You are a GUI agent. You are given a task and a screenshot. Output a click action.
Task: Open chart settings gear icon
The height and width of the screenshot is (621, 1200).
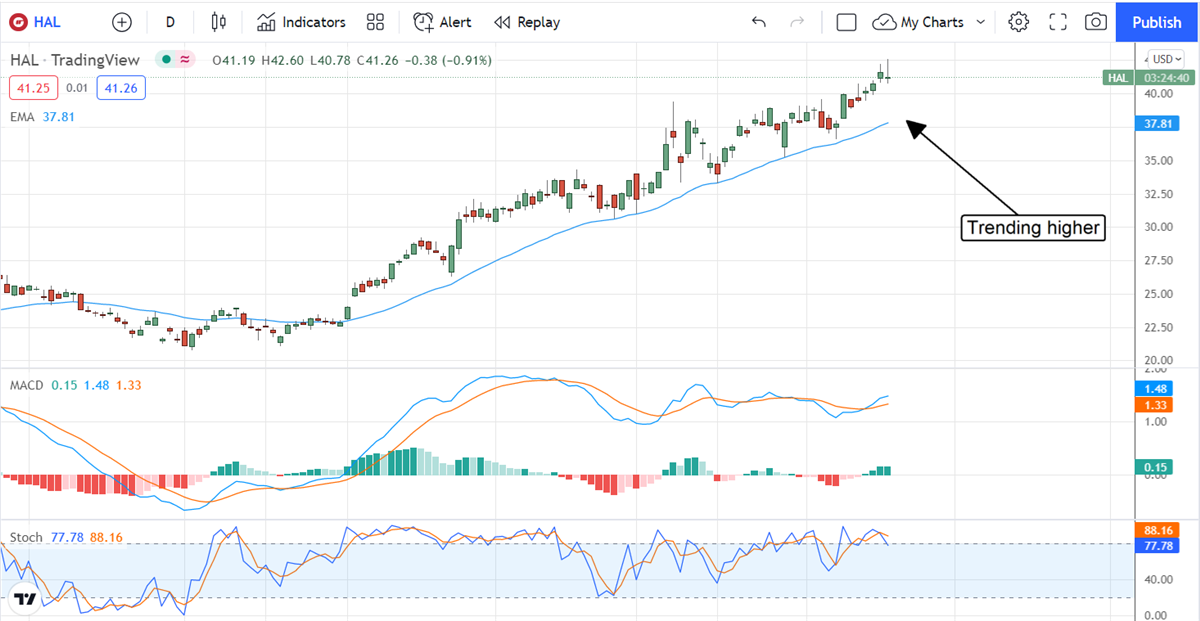click(1018, 22)
